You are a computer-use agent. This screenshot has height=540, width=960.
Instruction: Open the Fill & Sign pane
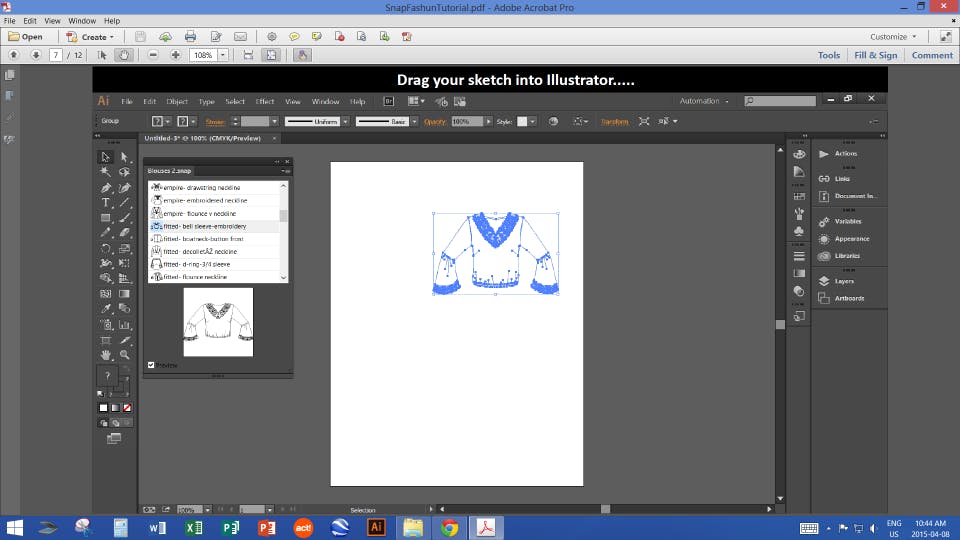pyautogui.click(x=876, y=55)
